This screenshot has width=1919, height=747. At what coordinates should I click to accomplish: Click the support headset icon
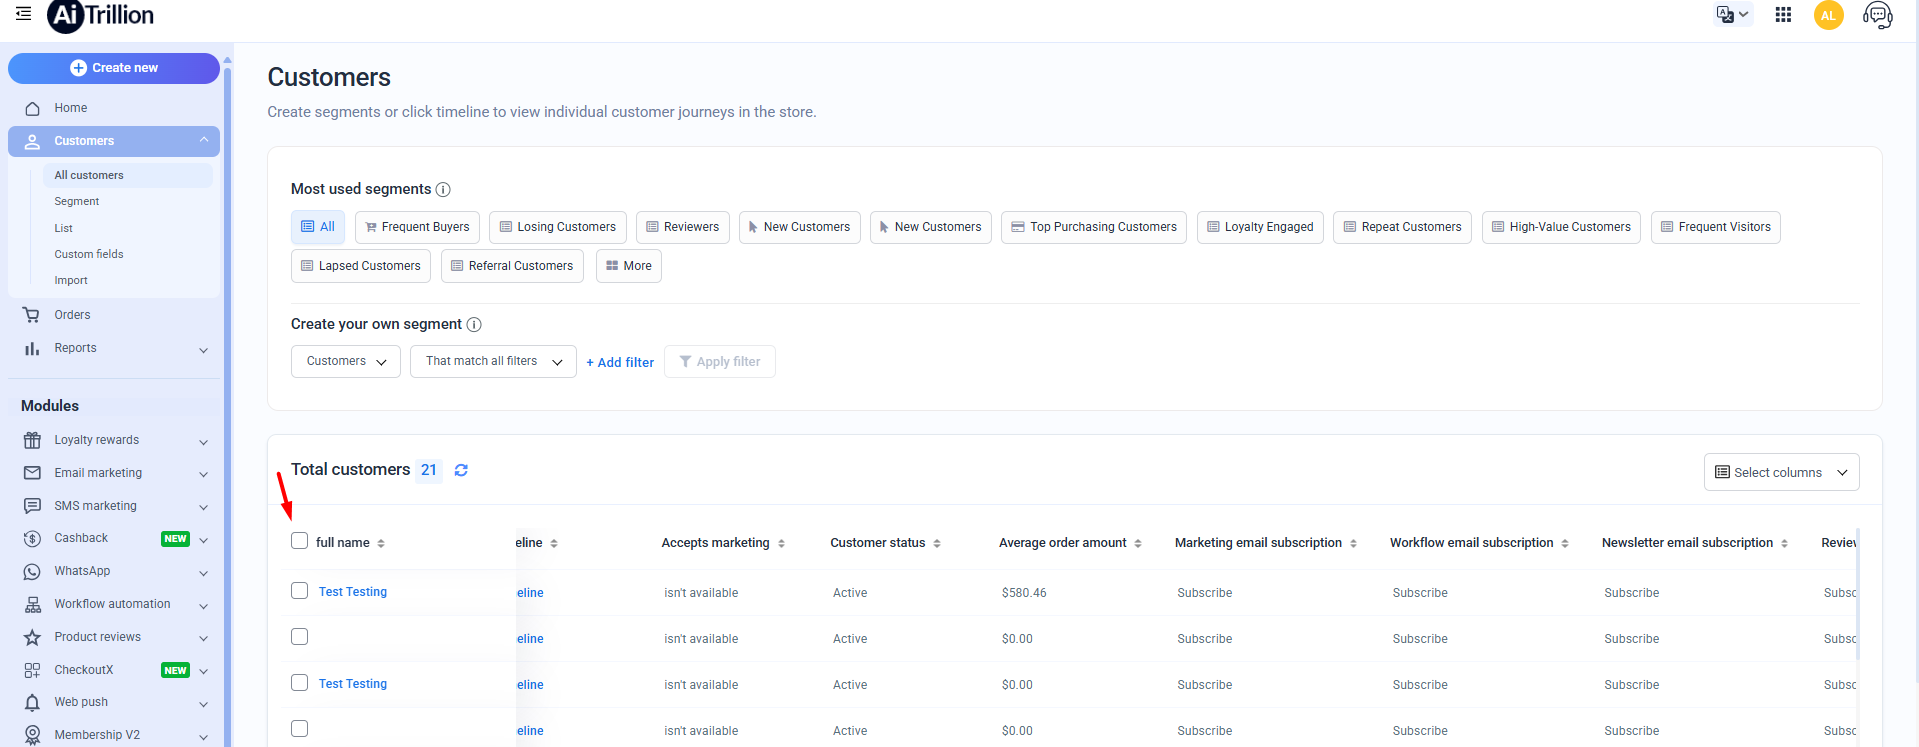(x=1877, y=15)
